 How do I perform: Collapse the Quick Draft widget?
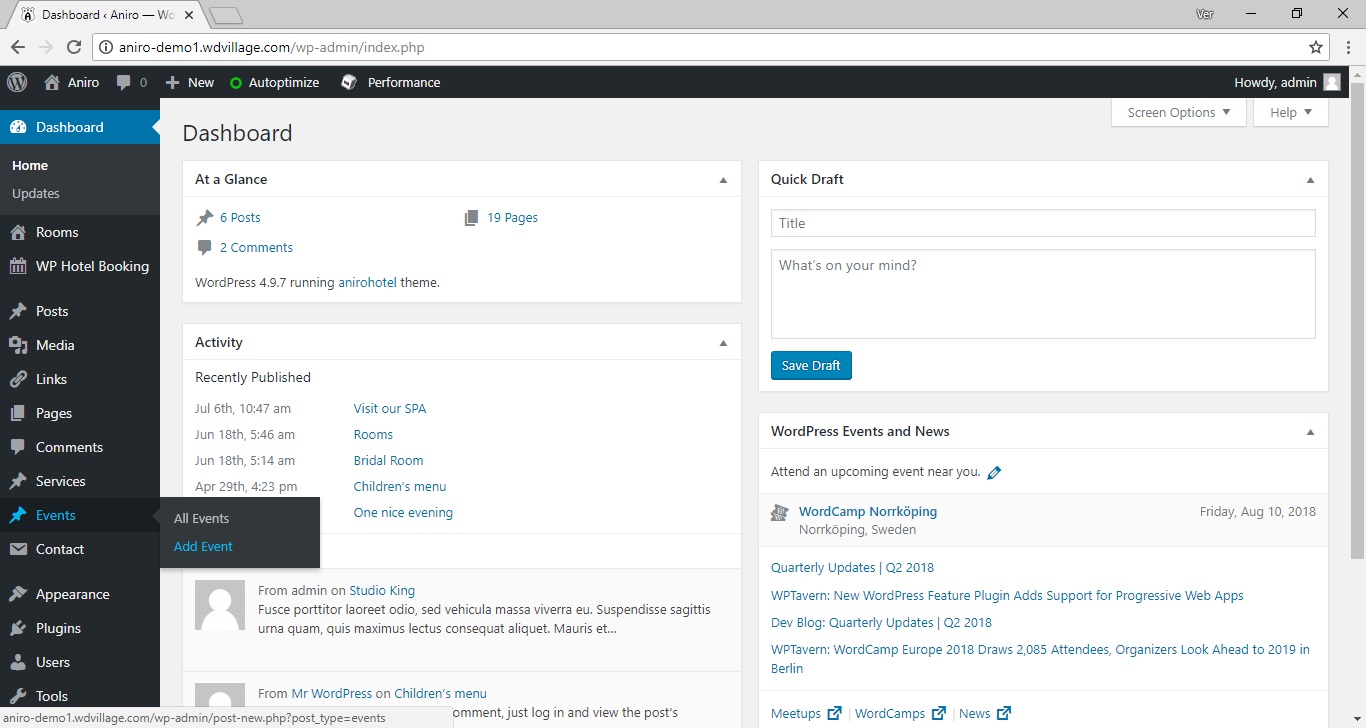(1310, 180)
